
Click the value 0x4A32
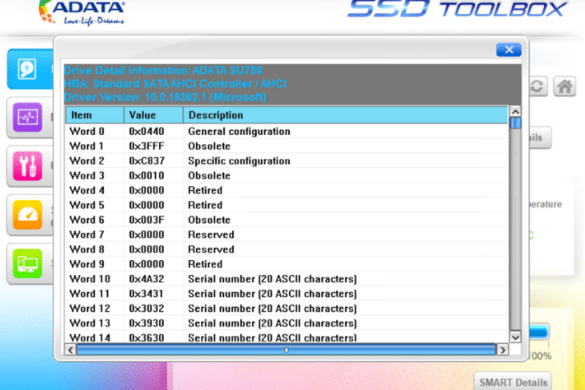[x=146, y=279]
